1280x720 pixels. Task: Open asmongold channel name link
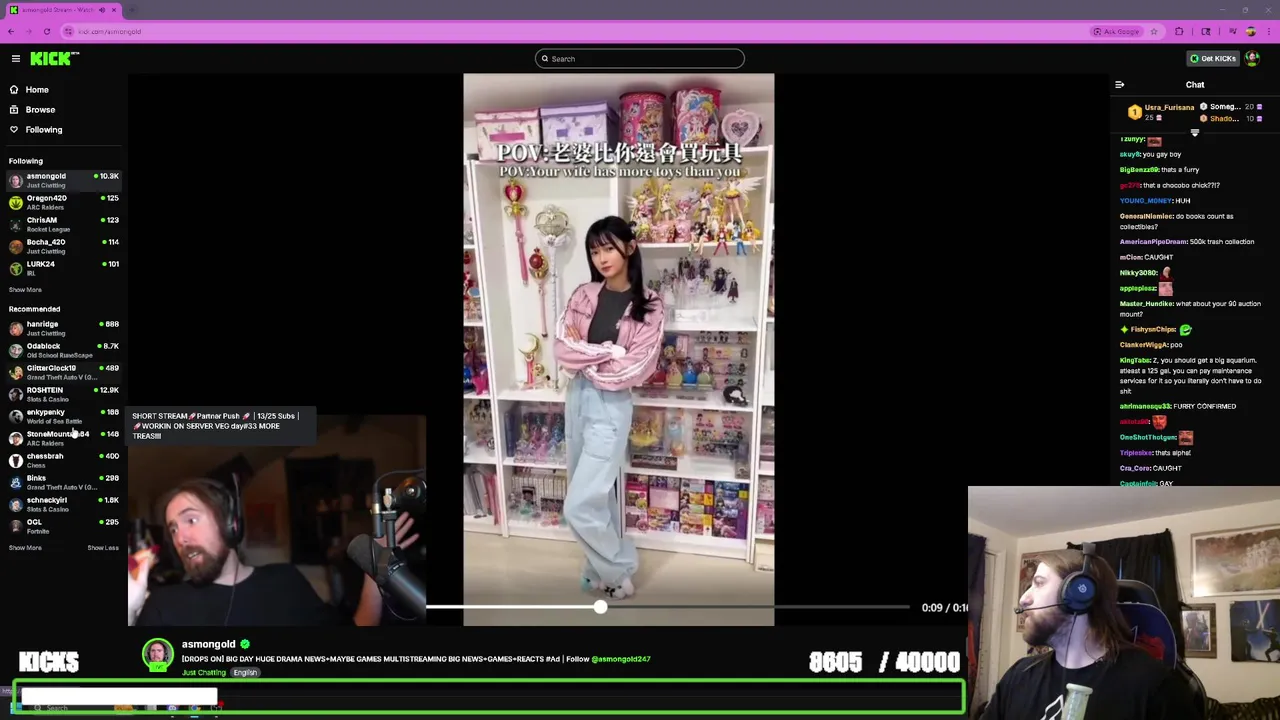208,644
